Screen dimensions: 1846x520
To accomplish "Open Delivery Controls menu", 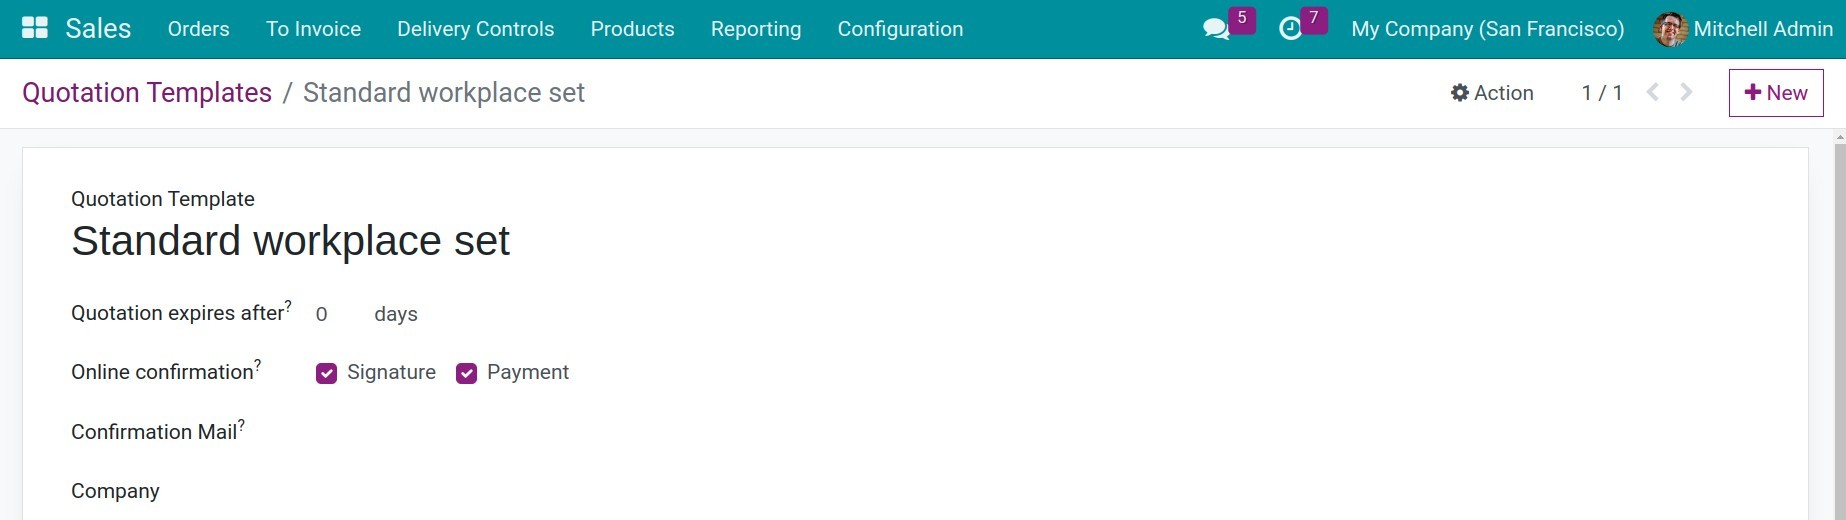I will [x=476, y=29].
